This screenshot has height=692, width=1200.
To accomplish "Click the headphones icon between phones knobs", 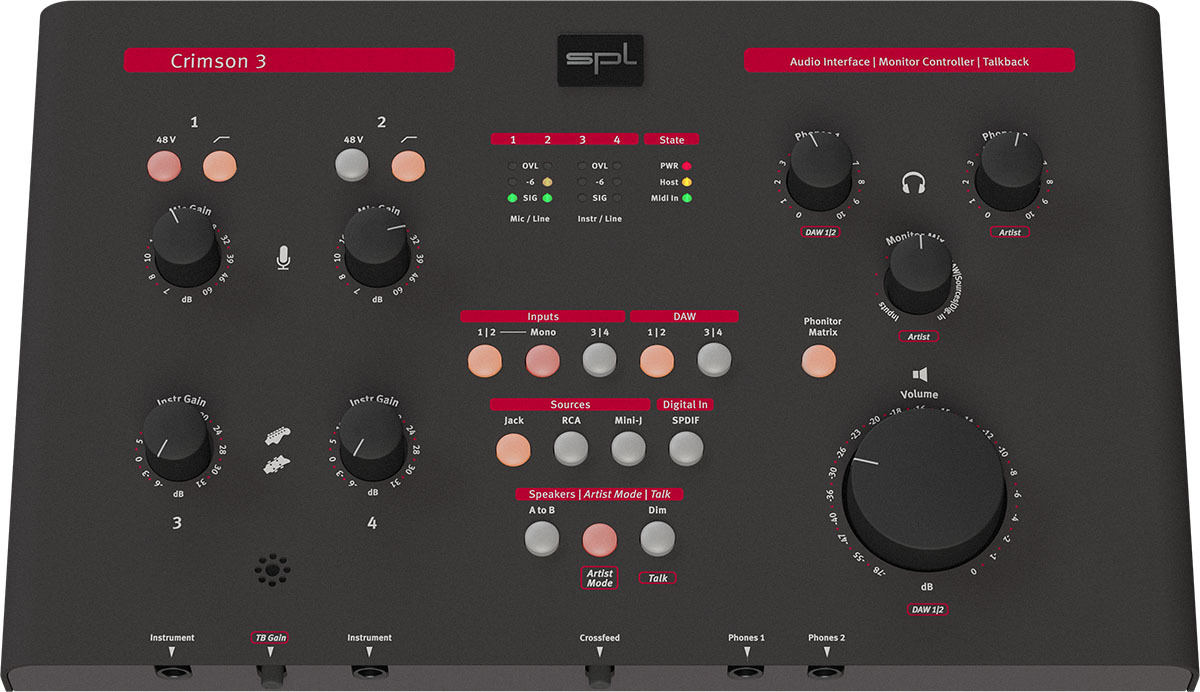I will click(x=911, y=184).
